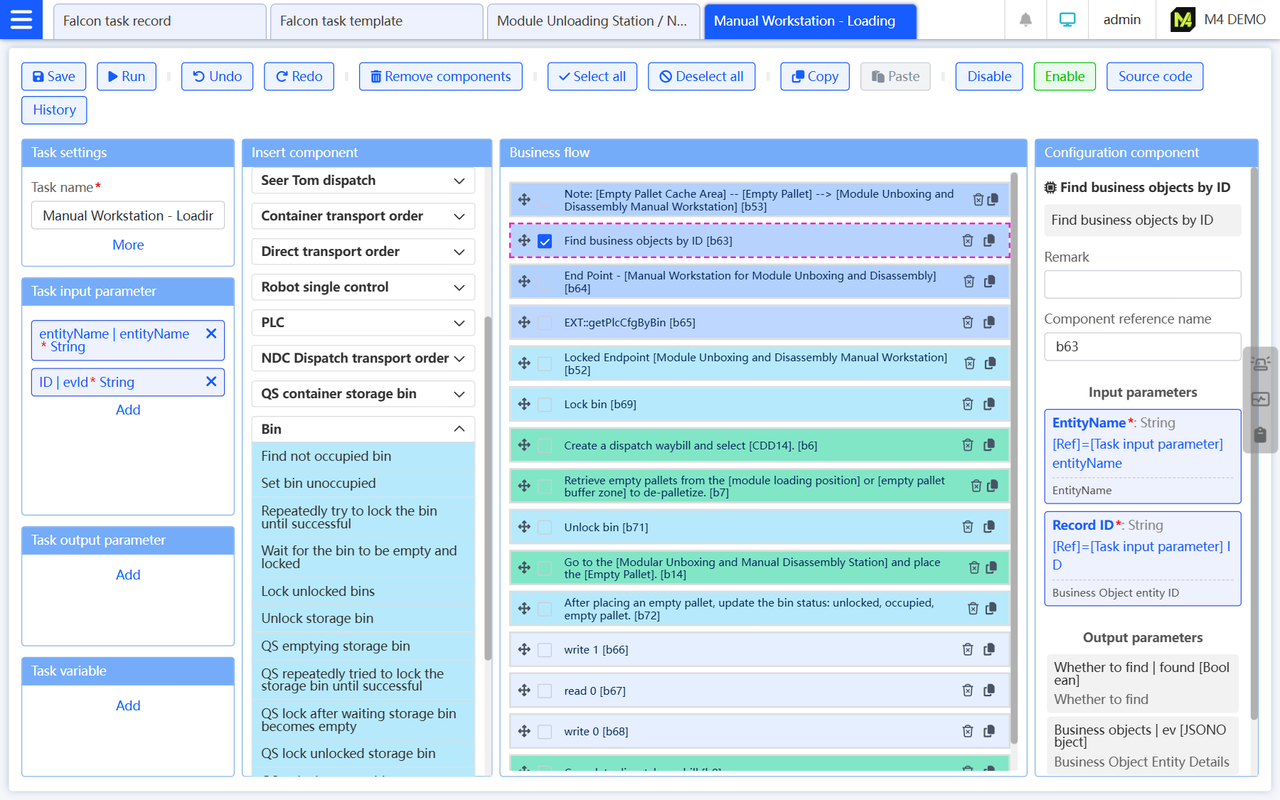This screenshot has width=1280, height=800.
Task: Click the clipboard icon on right sidebar
Action: point(1260,435)
